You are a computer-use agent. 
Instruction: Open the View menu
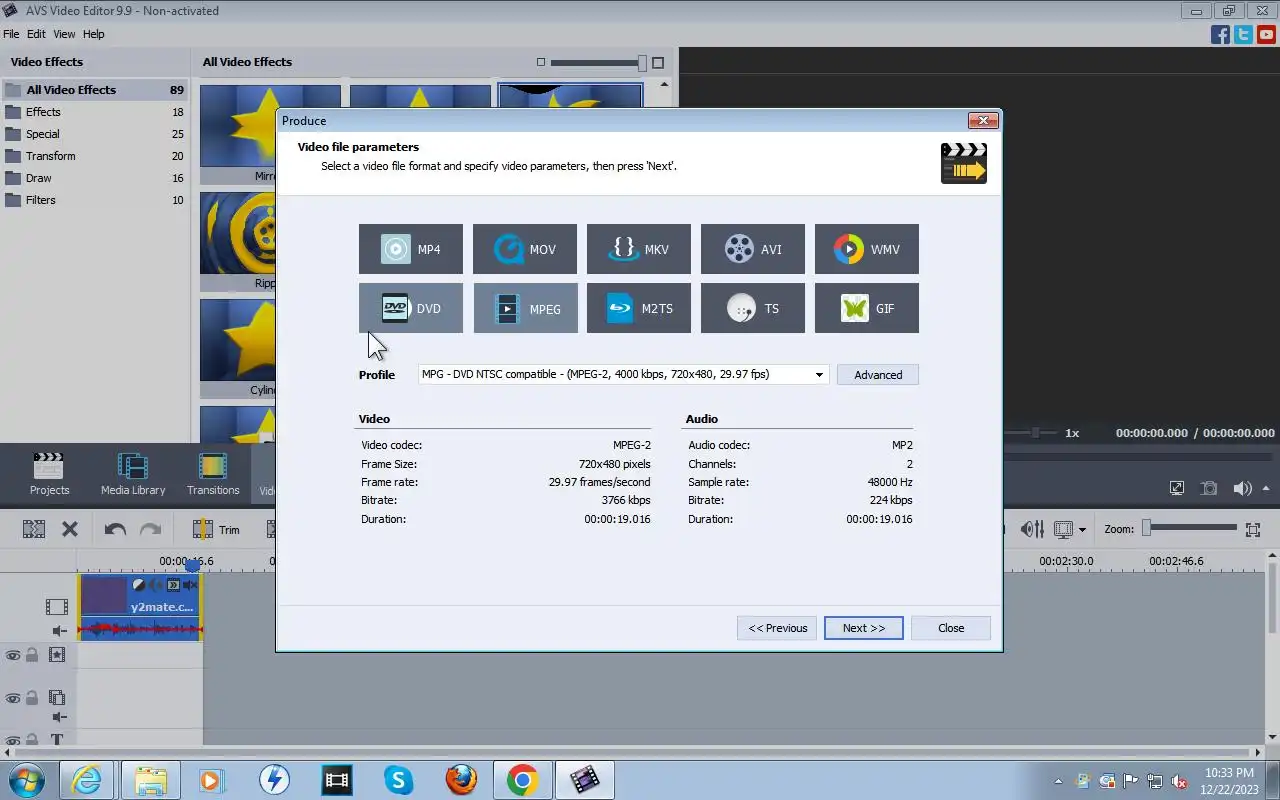[64, 34]
